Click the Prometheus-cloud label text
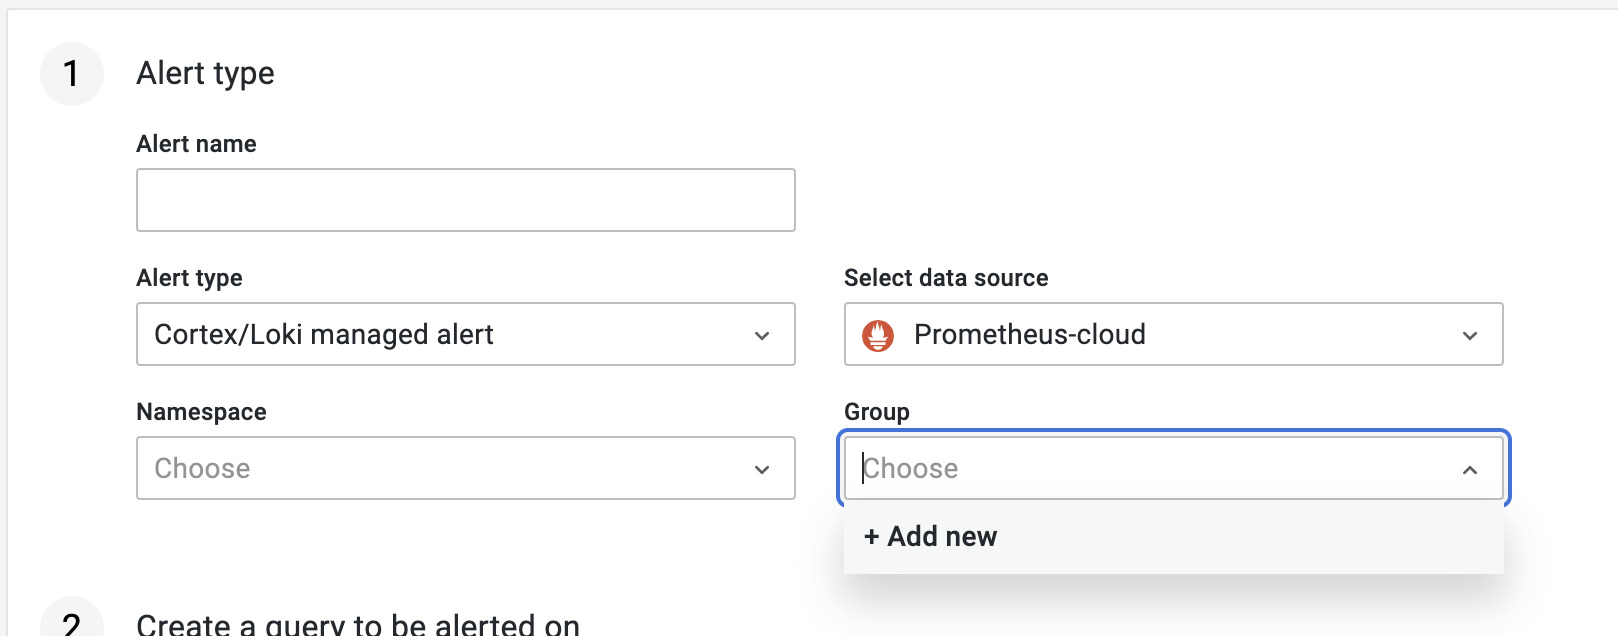The width and height of the screenshot is (1618, 636). point(1030,335)
